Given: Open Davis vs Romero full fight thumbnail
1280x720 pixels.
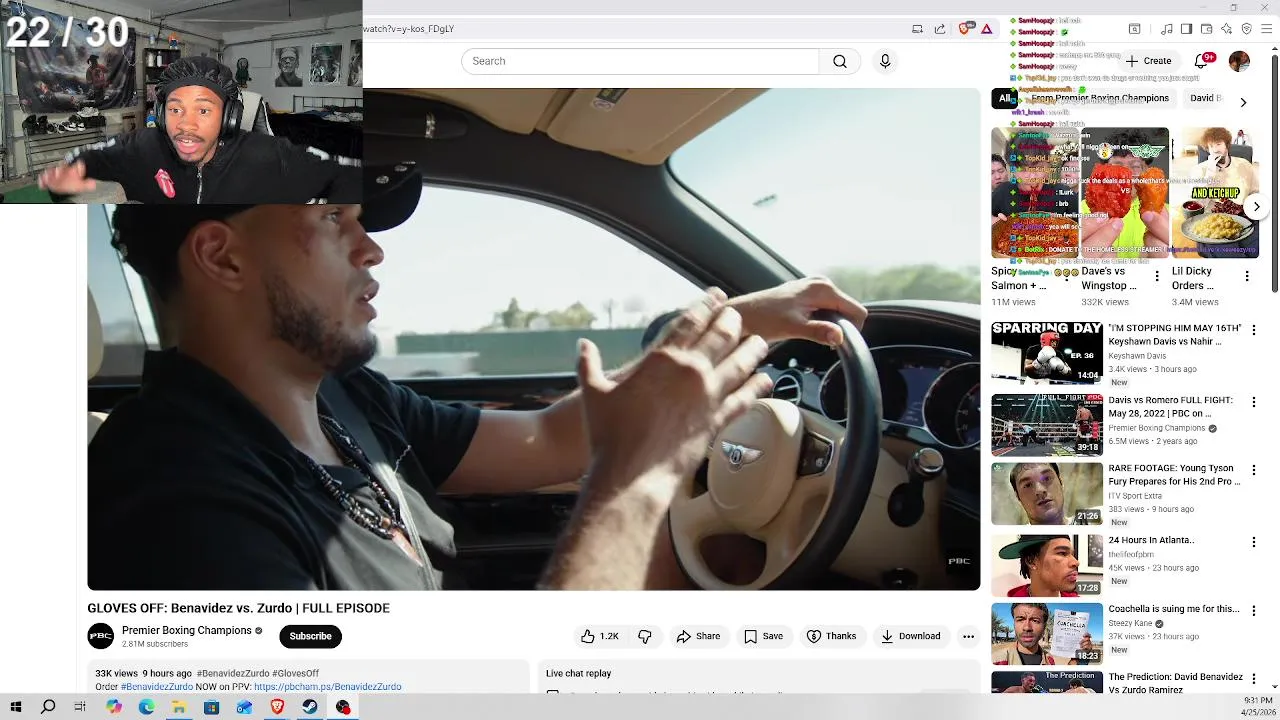Looking at the screenshot, I should [x=1047, y=425].
